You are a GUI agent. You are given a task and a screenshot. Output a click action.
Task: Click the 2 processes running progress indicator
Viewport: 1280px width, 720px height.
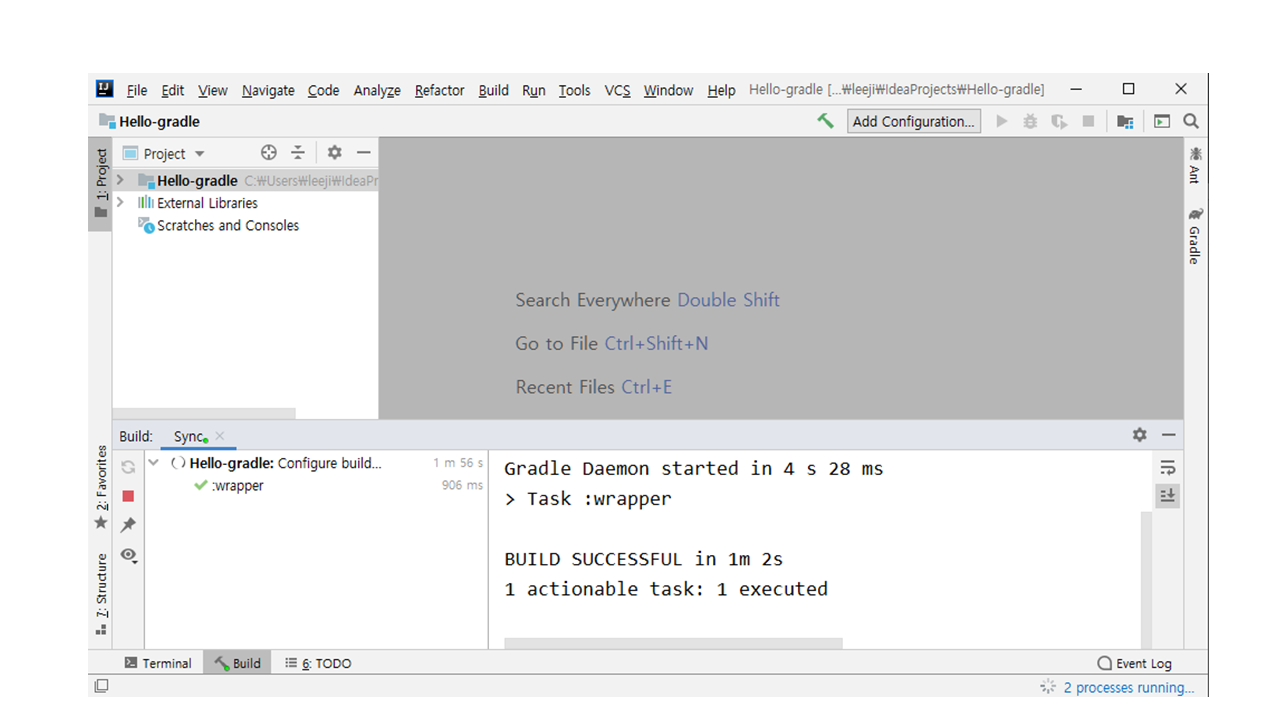[1127, 687]
